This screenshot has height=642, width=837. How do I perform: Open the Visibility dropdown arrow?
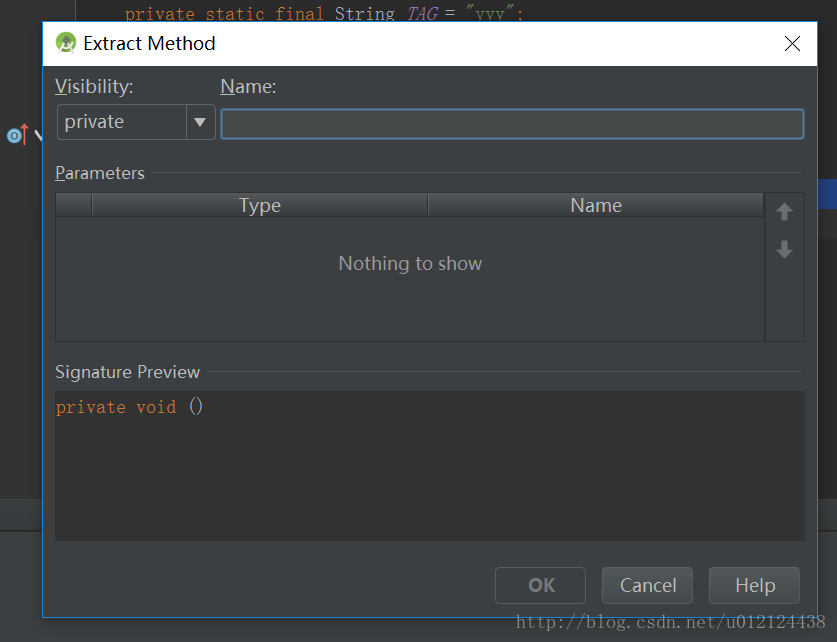point(200,122)
